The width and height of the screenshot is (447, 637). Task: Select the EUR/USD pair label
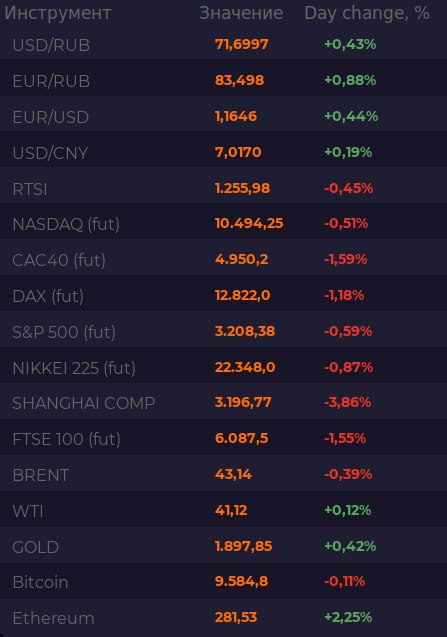point(50,117)
